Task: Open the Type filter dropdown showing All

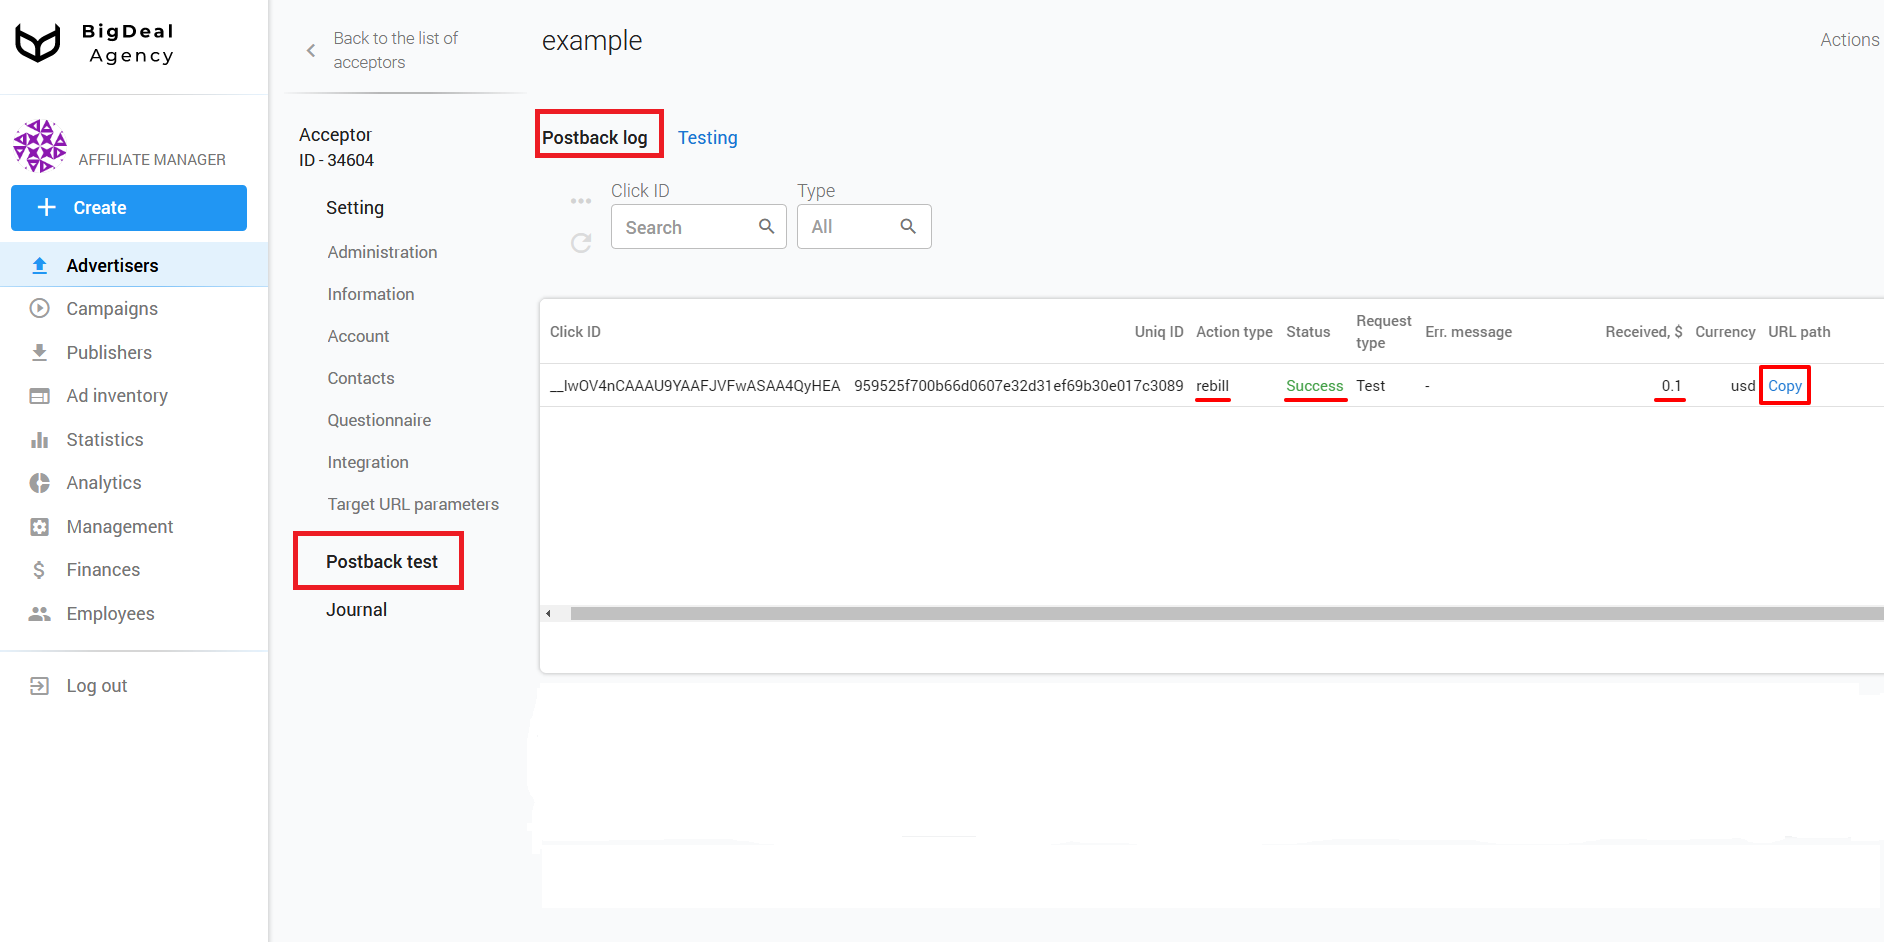Action: pyautogui.click(x=864, y=226)
